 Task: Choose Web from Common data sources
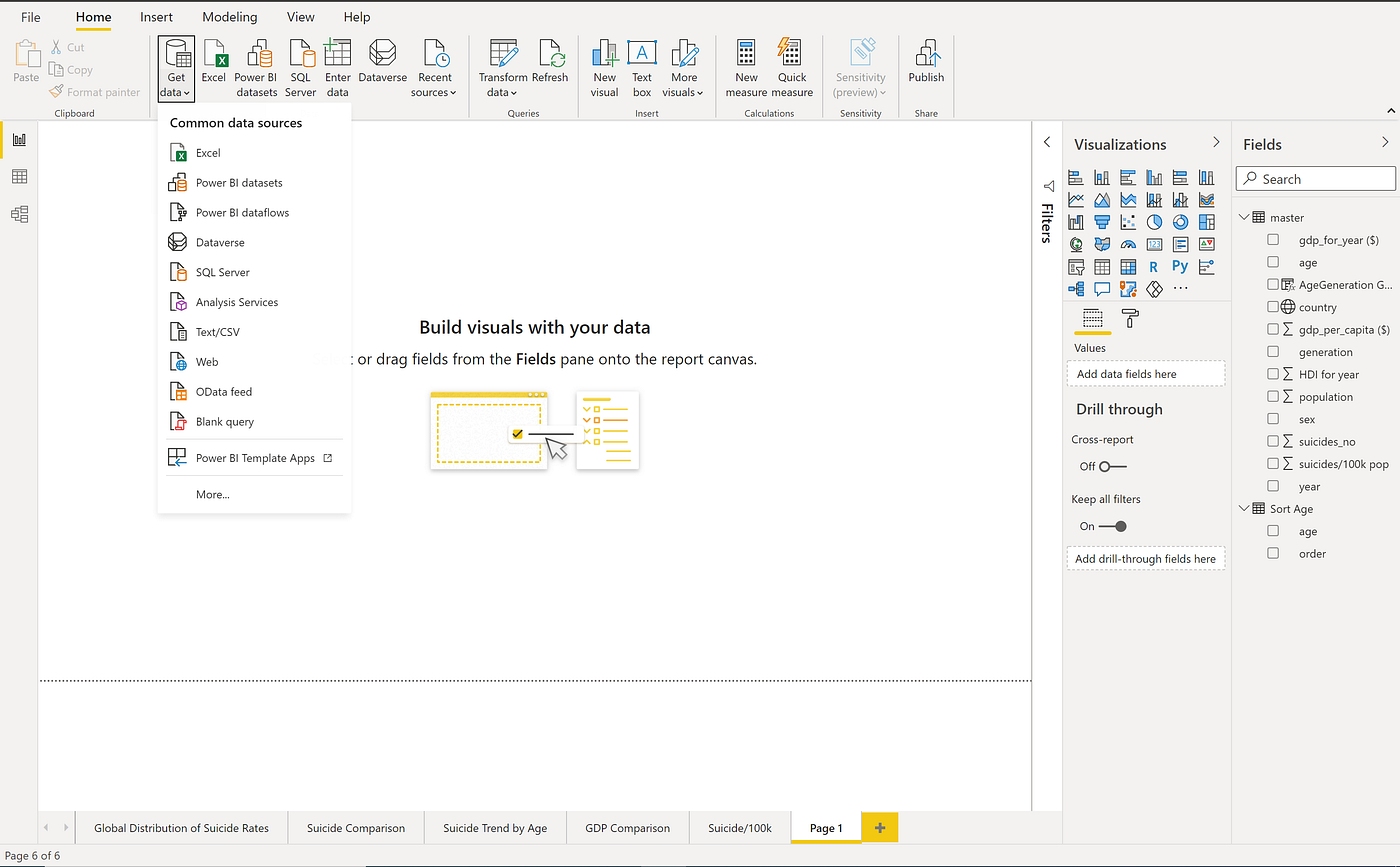254,362
